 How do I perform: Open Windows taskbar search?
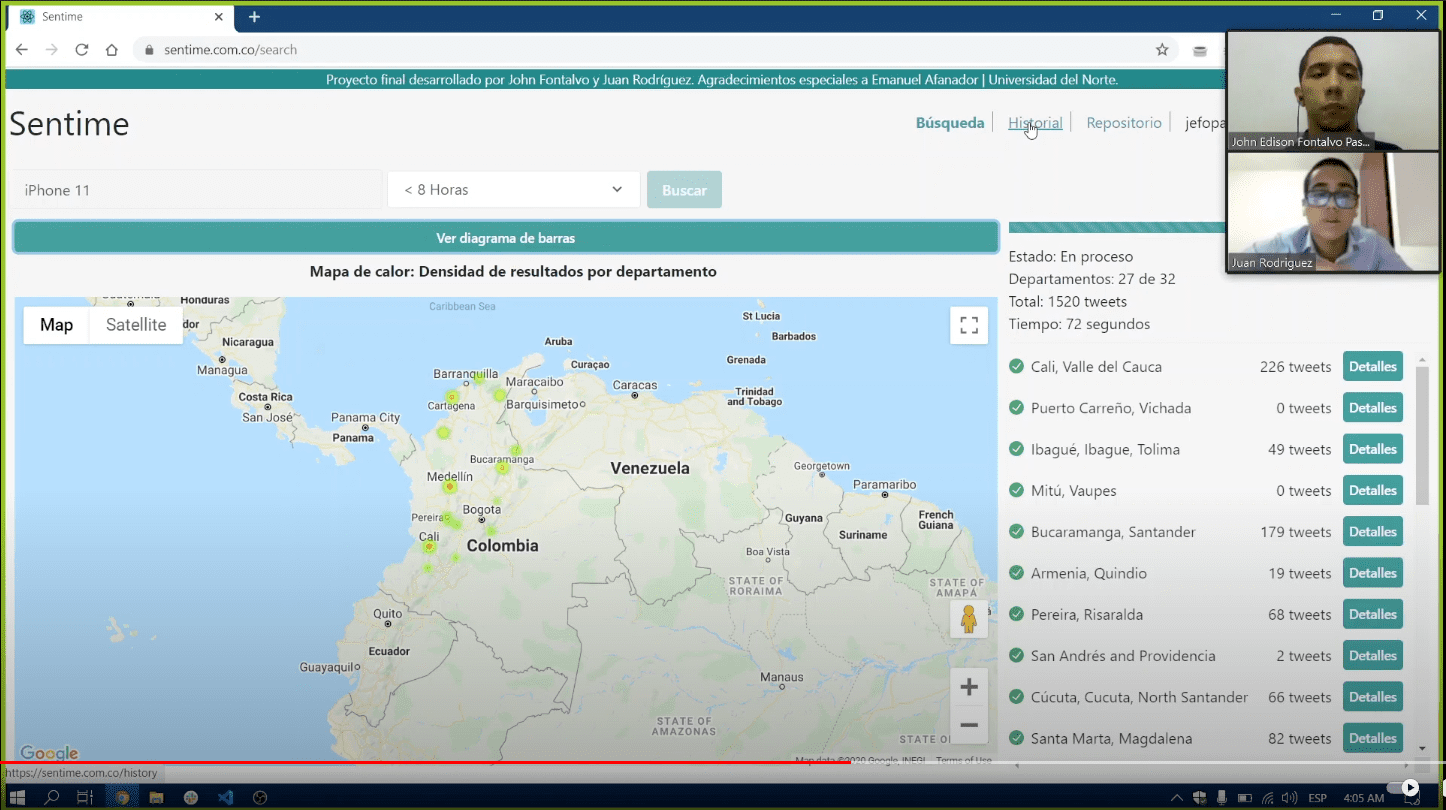coord(52,797)
